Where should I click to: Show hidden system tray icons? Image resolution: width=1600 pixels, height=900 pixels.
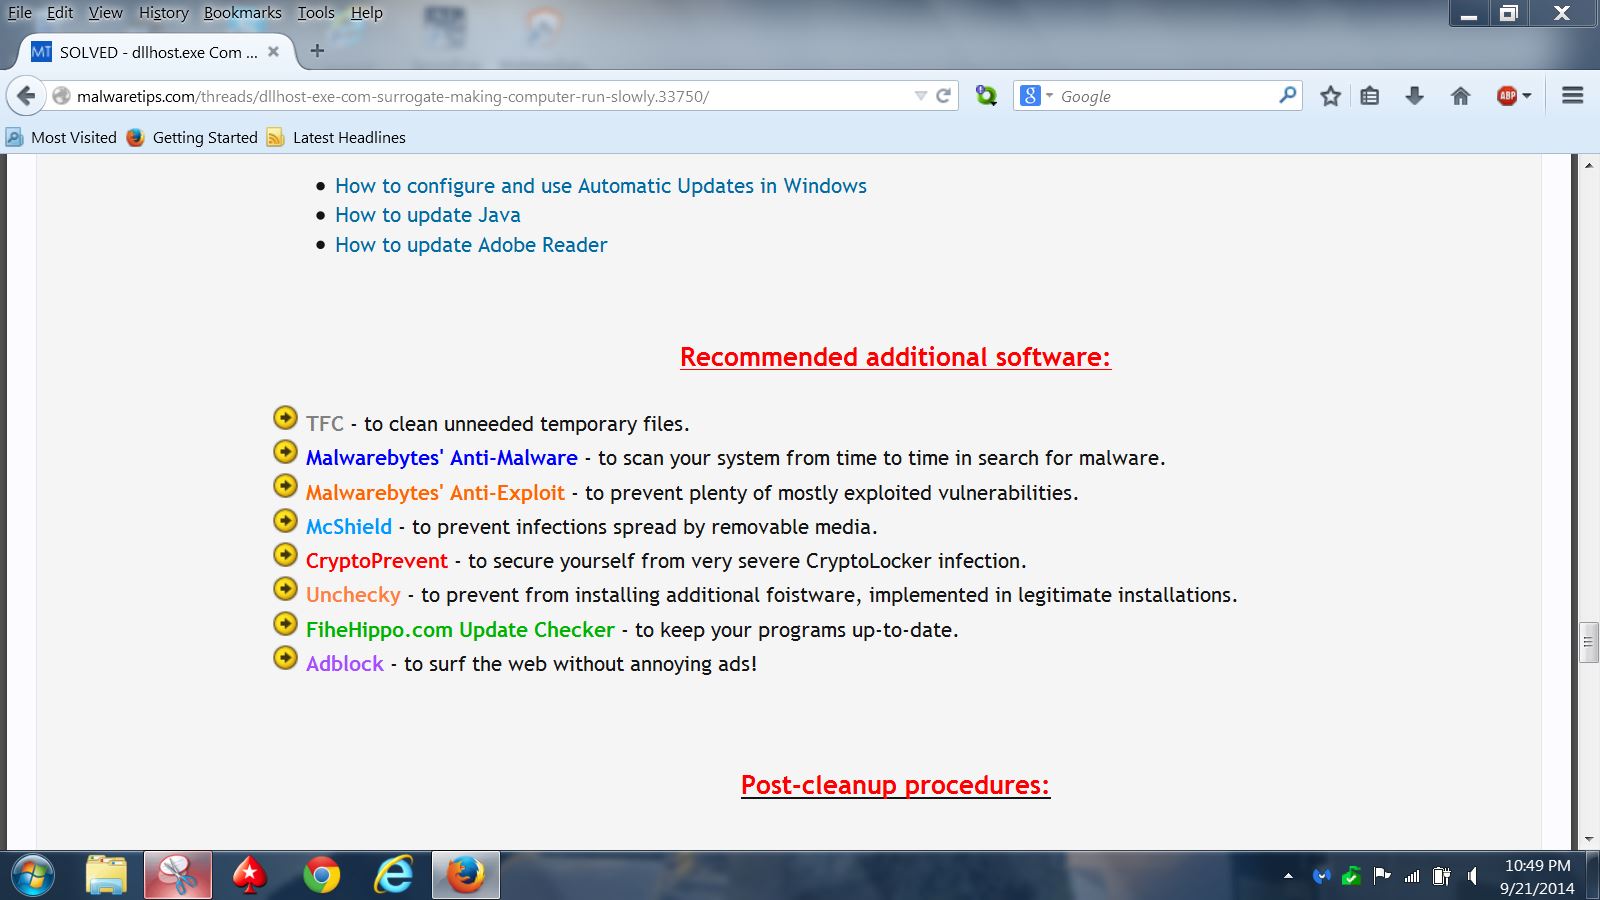point(1288,876)
